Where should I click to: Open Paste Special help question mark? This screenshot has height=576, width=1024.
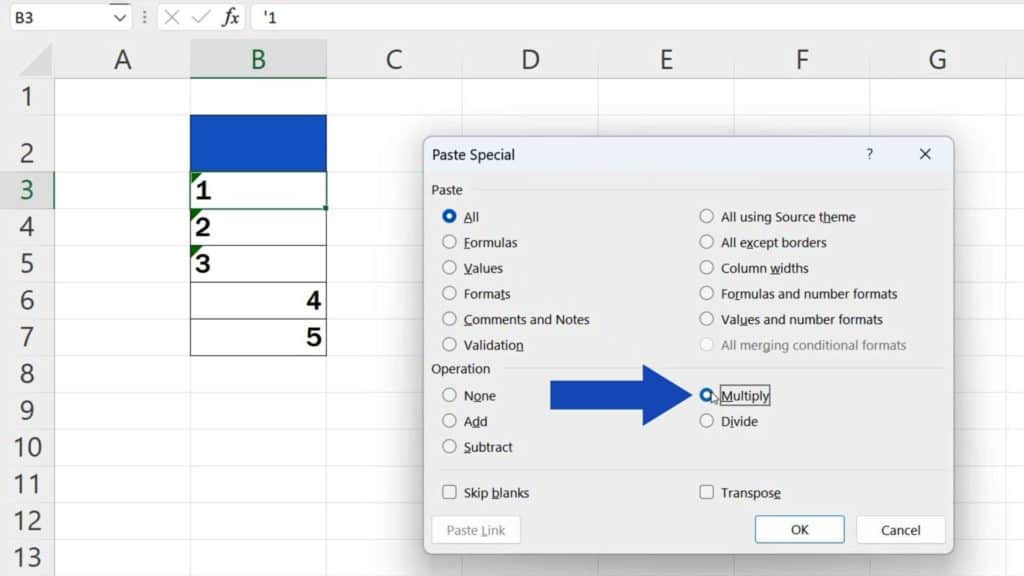click(x=869, y=154)
